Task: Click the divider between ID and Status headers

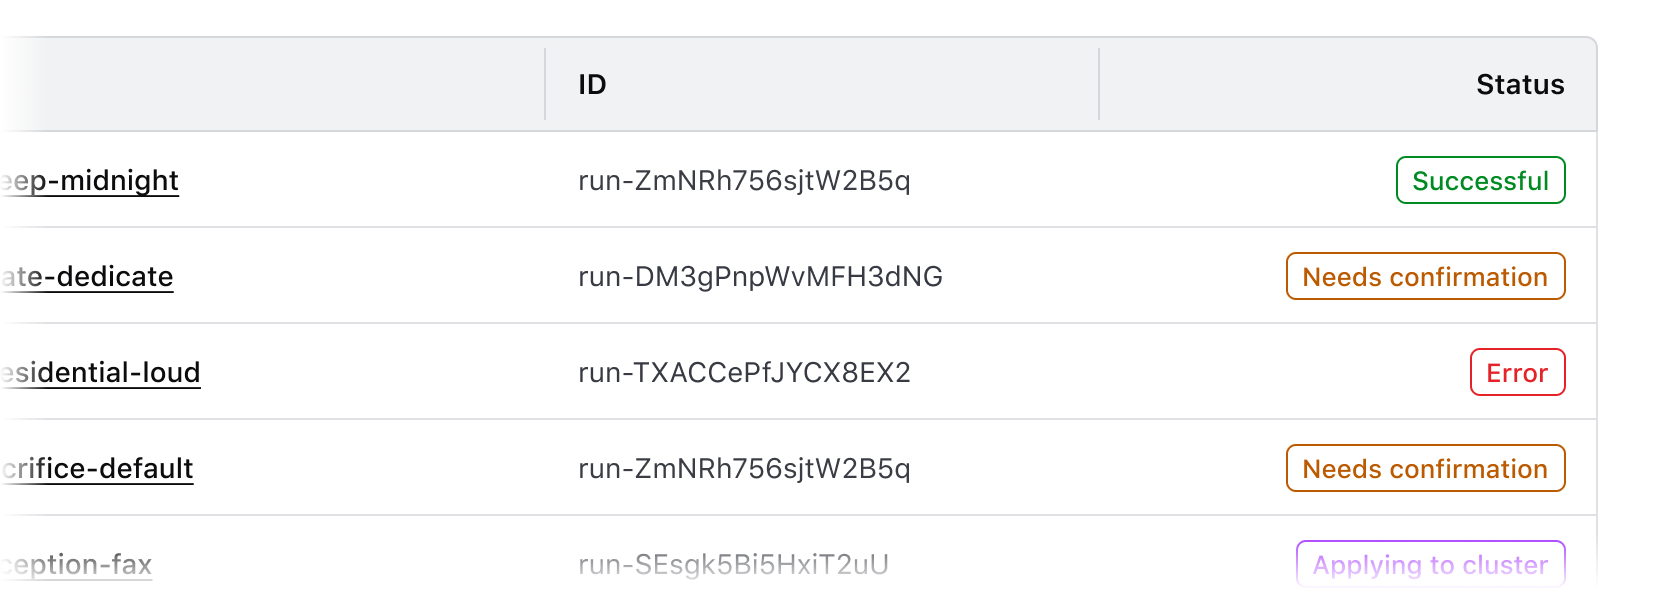Action: click(1099, 85)
